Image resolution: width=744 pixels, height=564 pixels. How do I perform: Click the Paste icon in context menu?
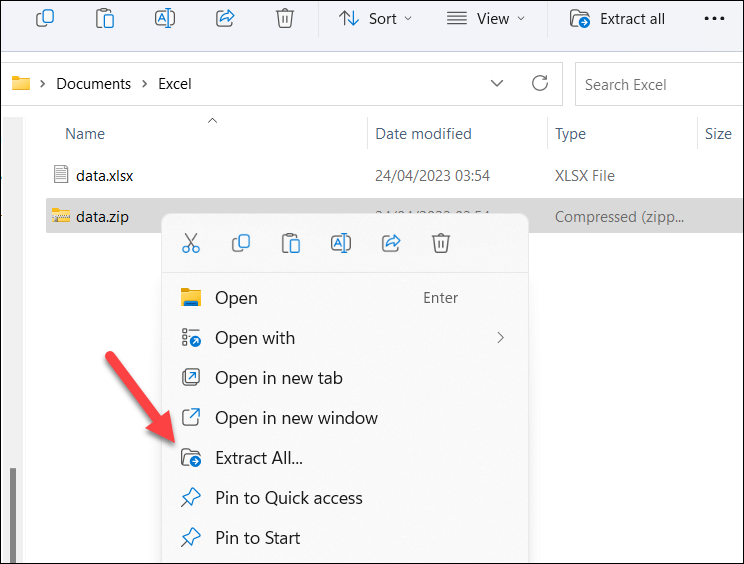point(291,243)
